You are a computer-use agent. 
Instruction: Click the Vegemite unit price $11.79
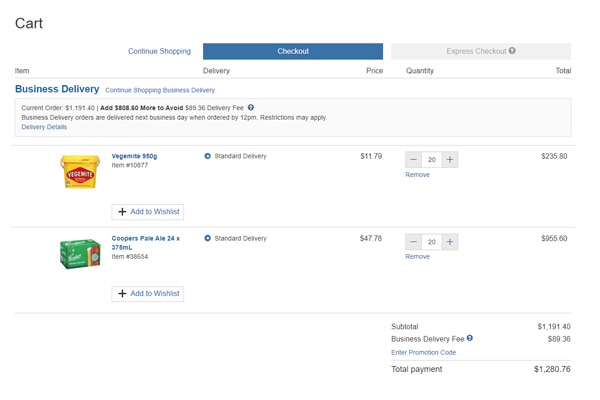[371, 156]
